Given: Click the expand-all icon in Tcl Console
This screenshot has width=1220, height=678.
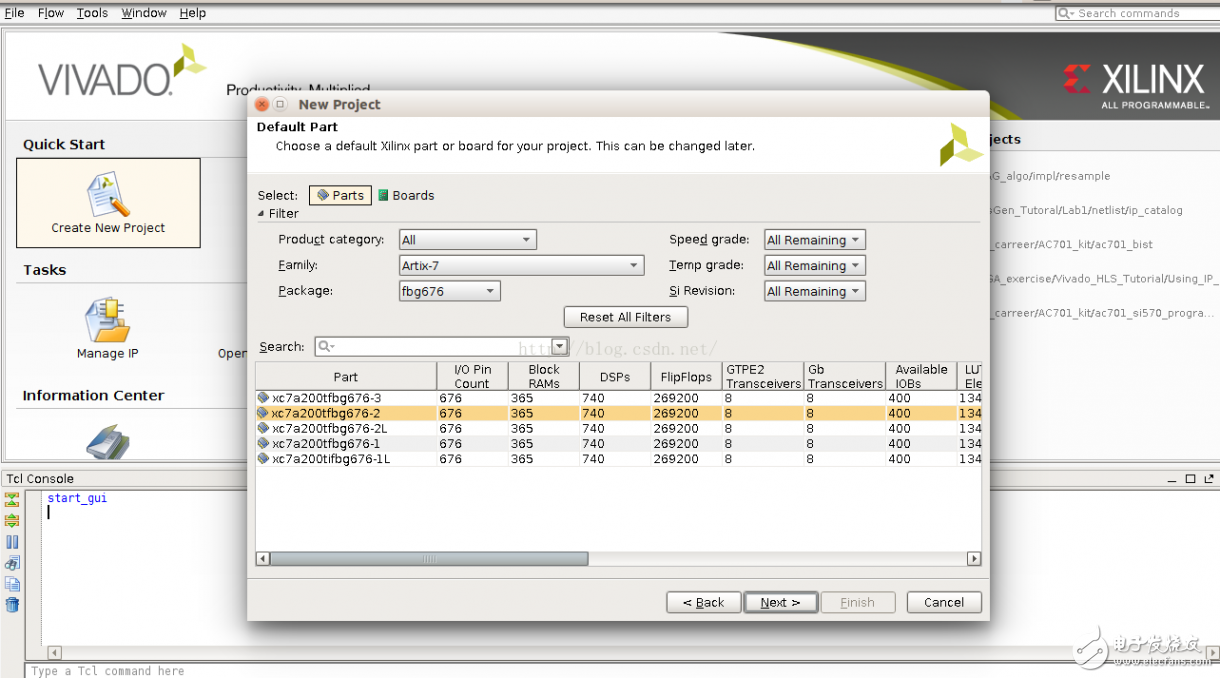Looking at the screenshot, I should coord(12,520).
